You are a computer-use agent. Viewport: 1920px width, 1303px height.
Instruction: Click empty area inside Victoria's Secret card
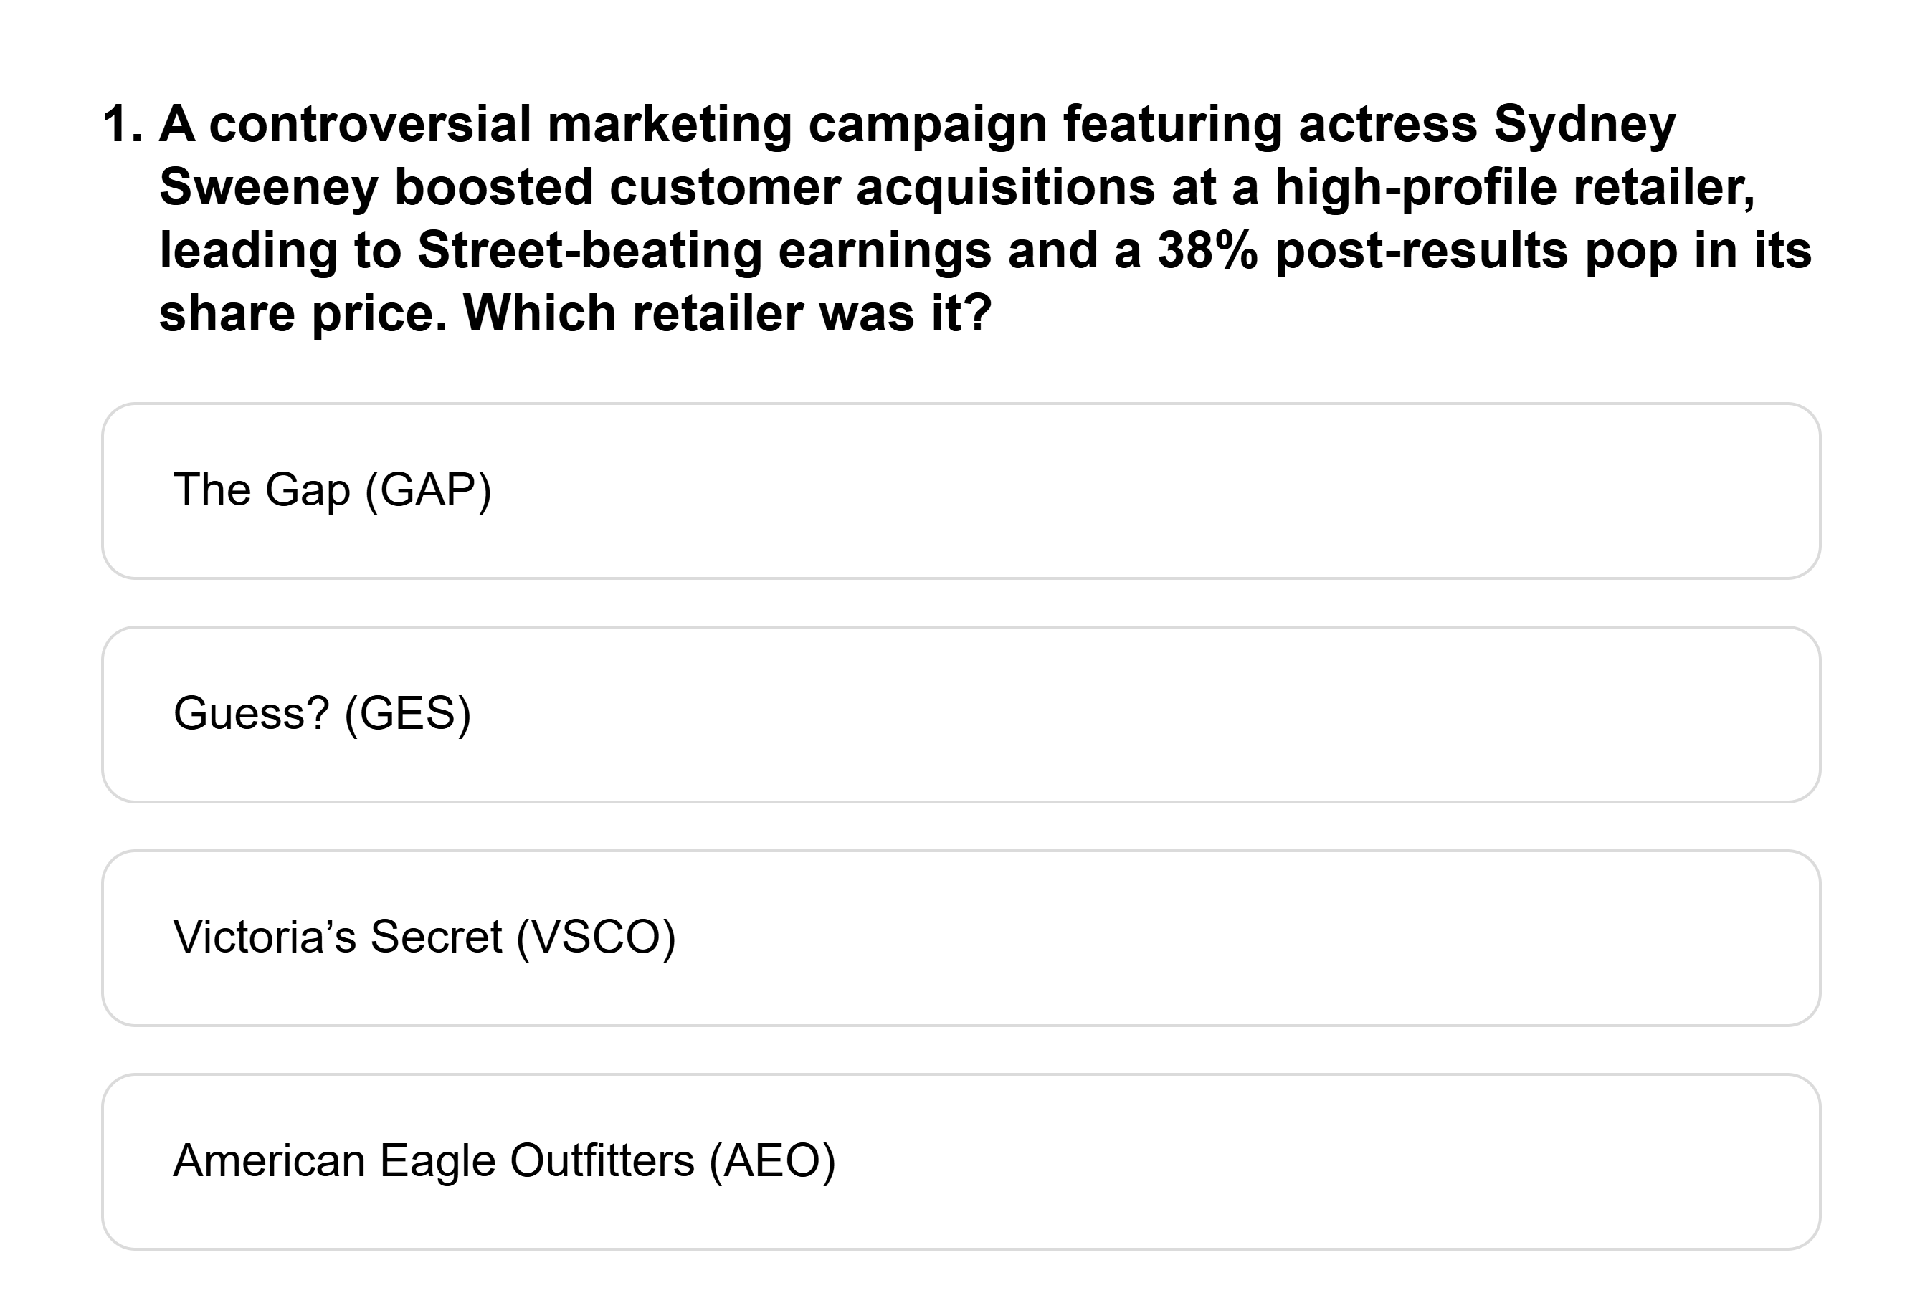pos(1250,938)
